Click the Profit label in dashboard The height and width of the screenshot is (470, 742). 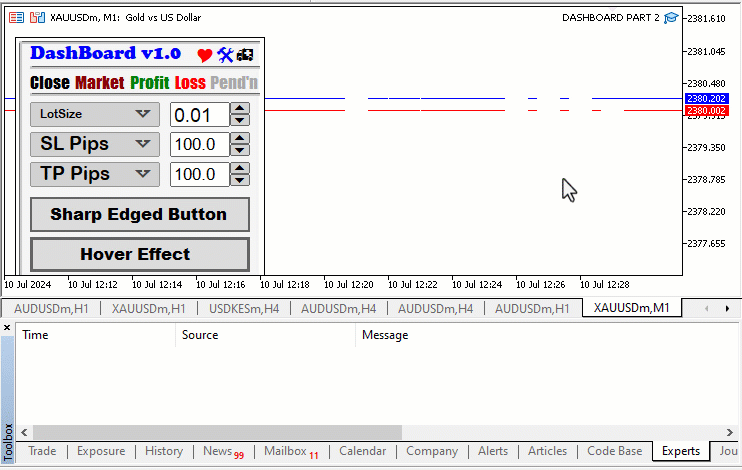tap(150, 83)
